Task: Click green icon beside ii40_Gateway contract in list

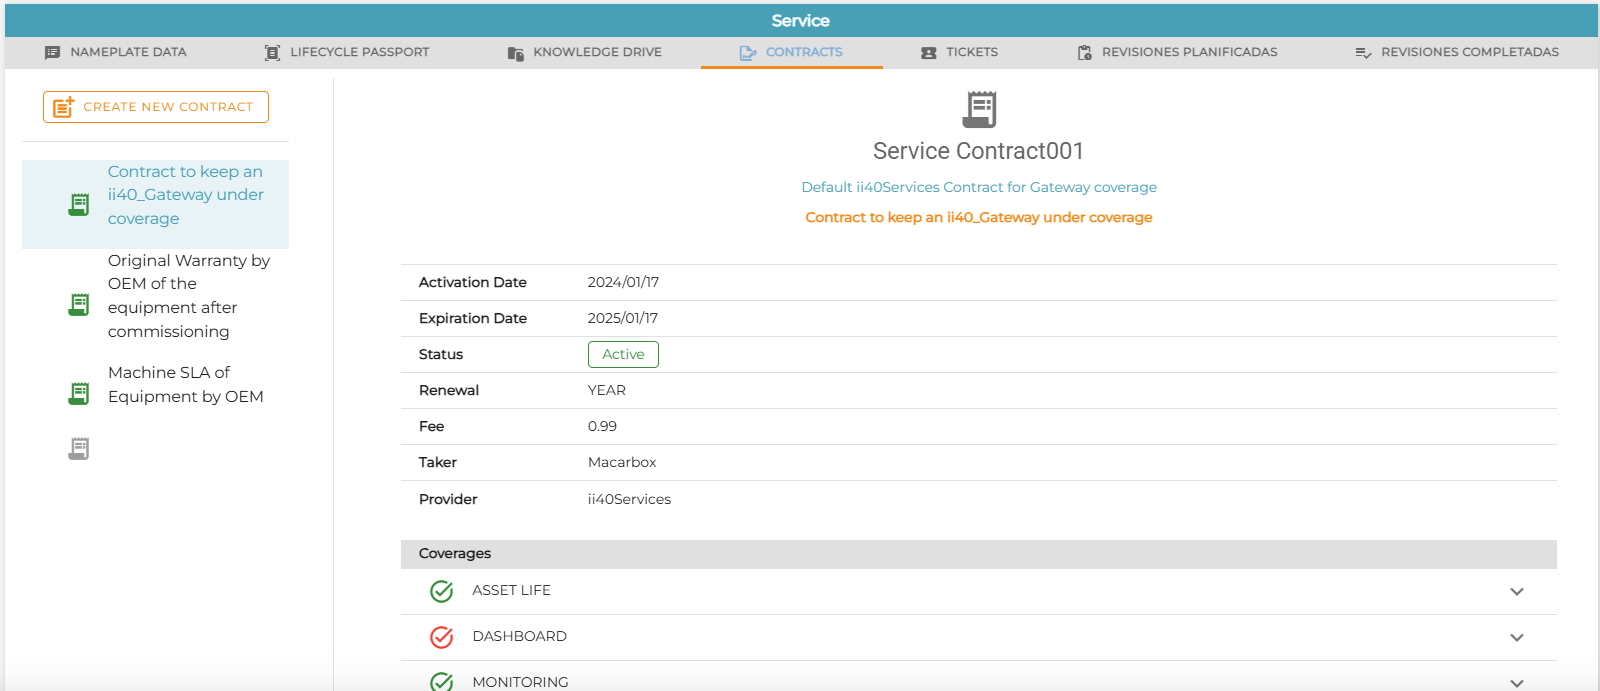Action: [79, 205]
